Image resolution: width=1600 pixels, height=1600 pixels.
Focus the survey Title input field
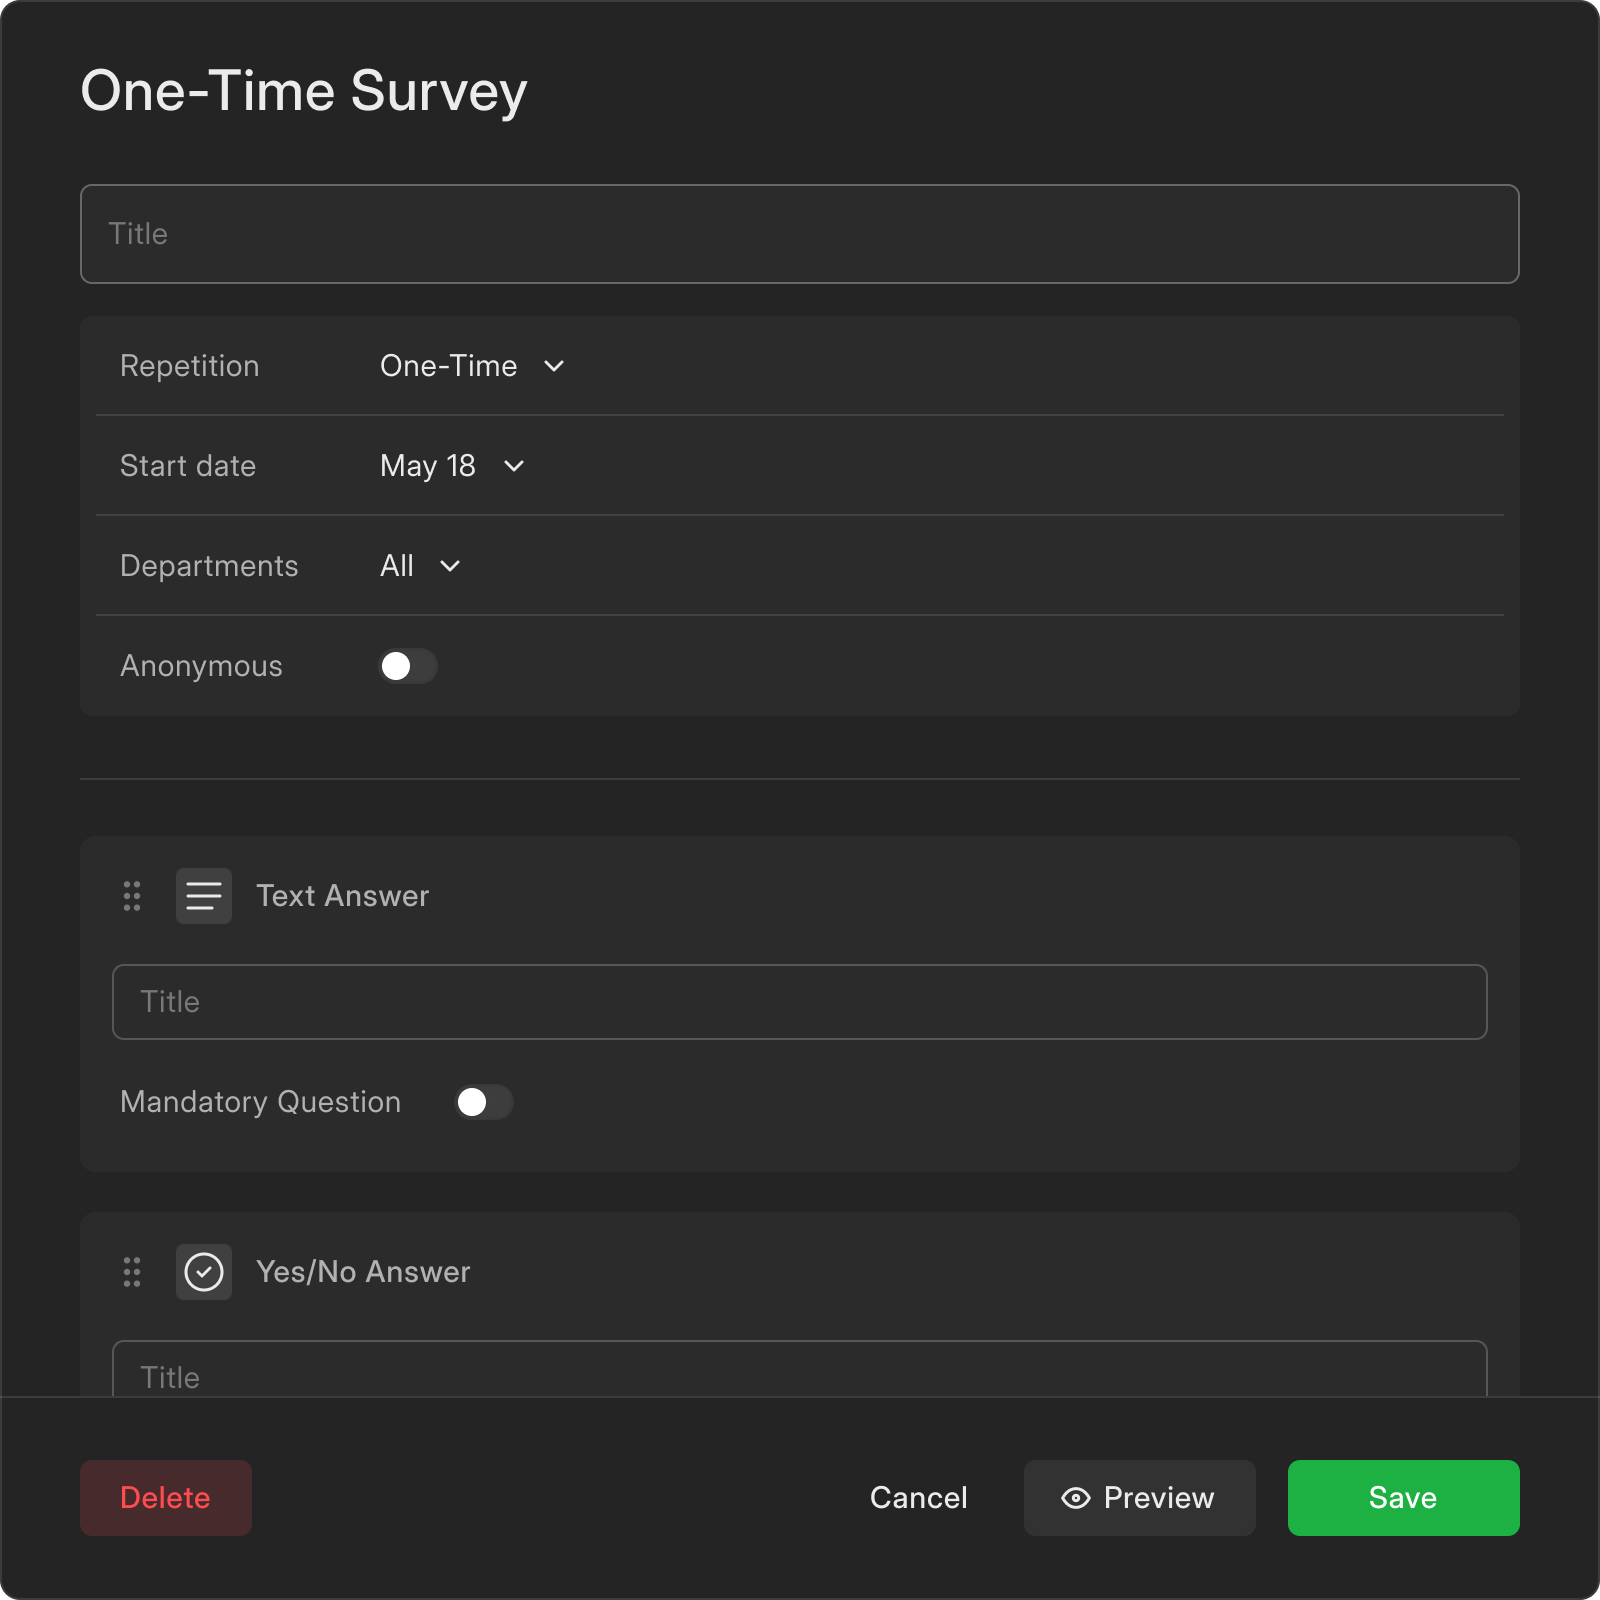pyautogui.click(x=800, y=234)
